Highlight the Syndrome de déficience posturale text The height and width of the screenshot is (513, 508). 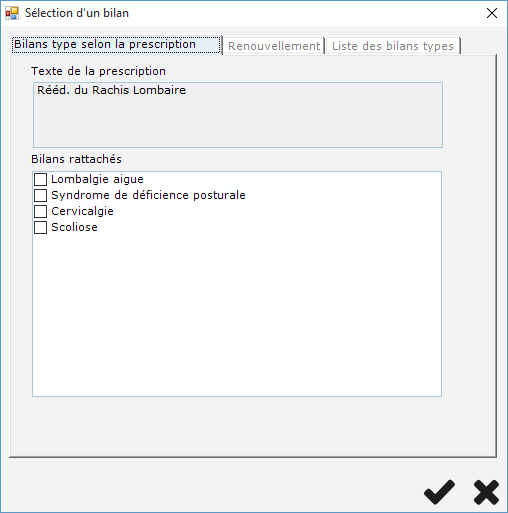(148, 195)
